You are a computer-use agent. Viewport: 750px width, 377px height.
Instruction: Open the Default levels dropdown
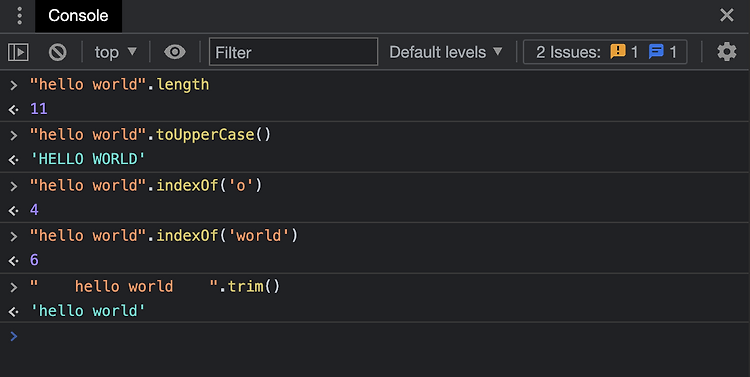pos(446,52)
